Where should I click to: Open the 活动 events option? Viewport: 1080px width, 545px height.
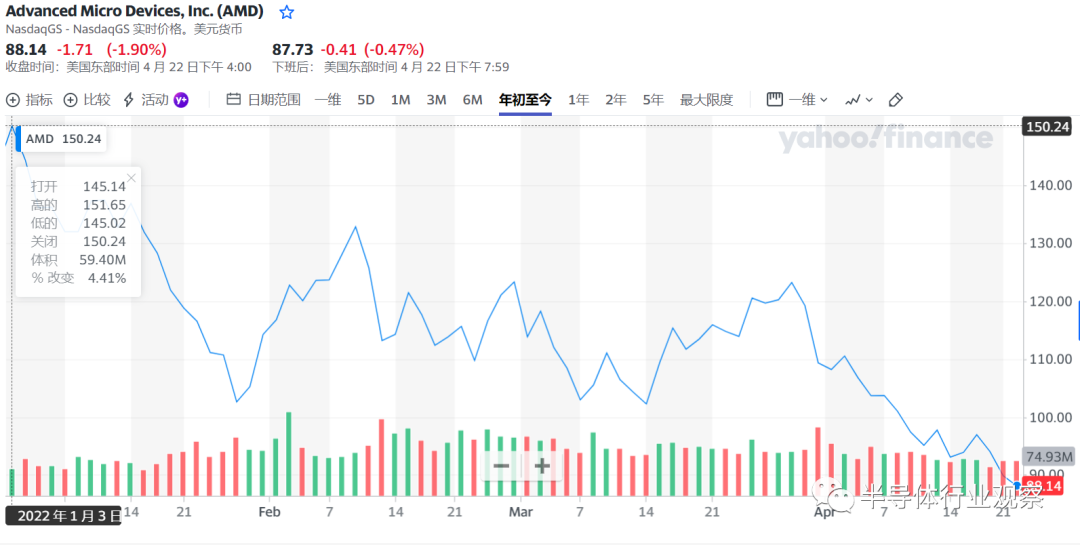pyautogui.click(x=145, y=100)
